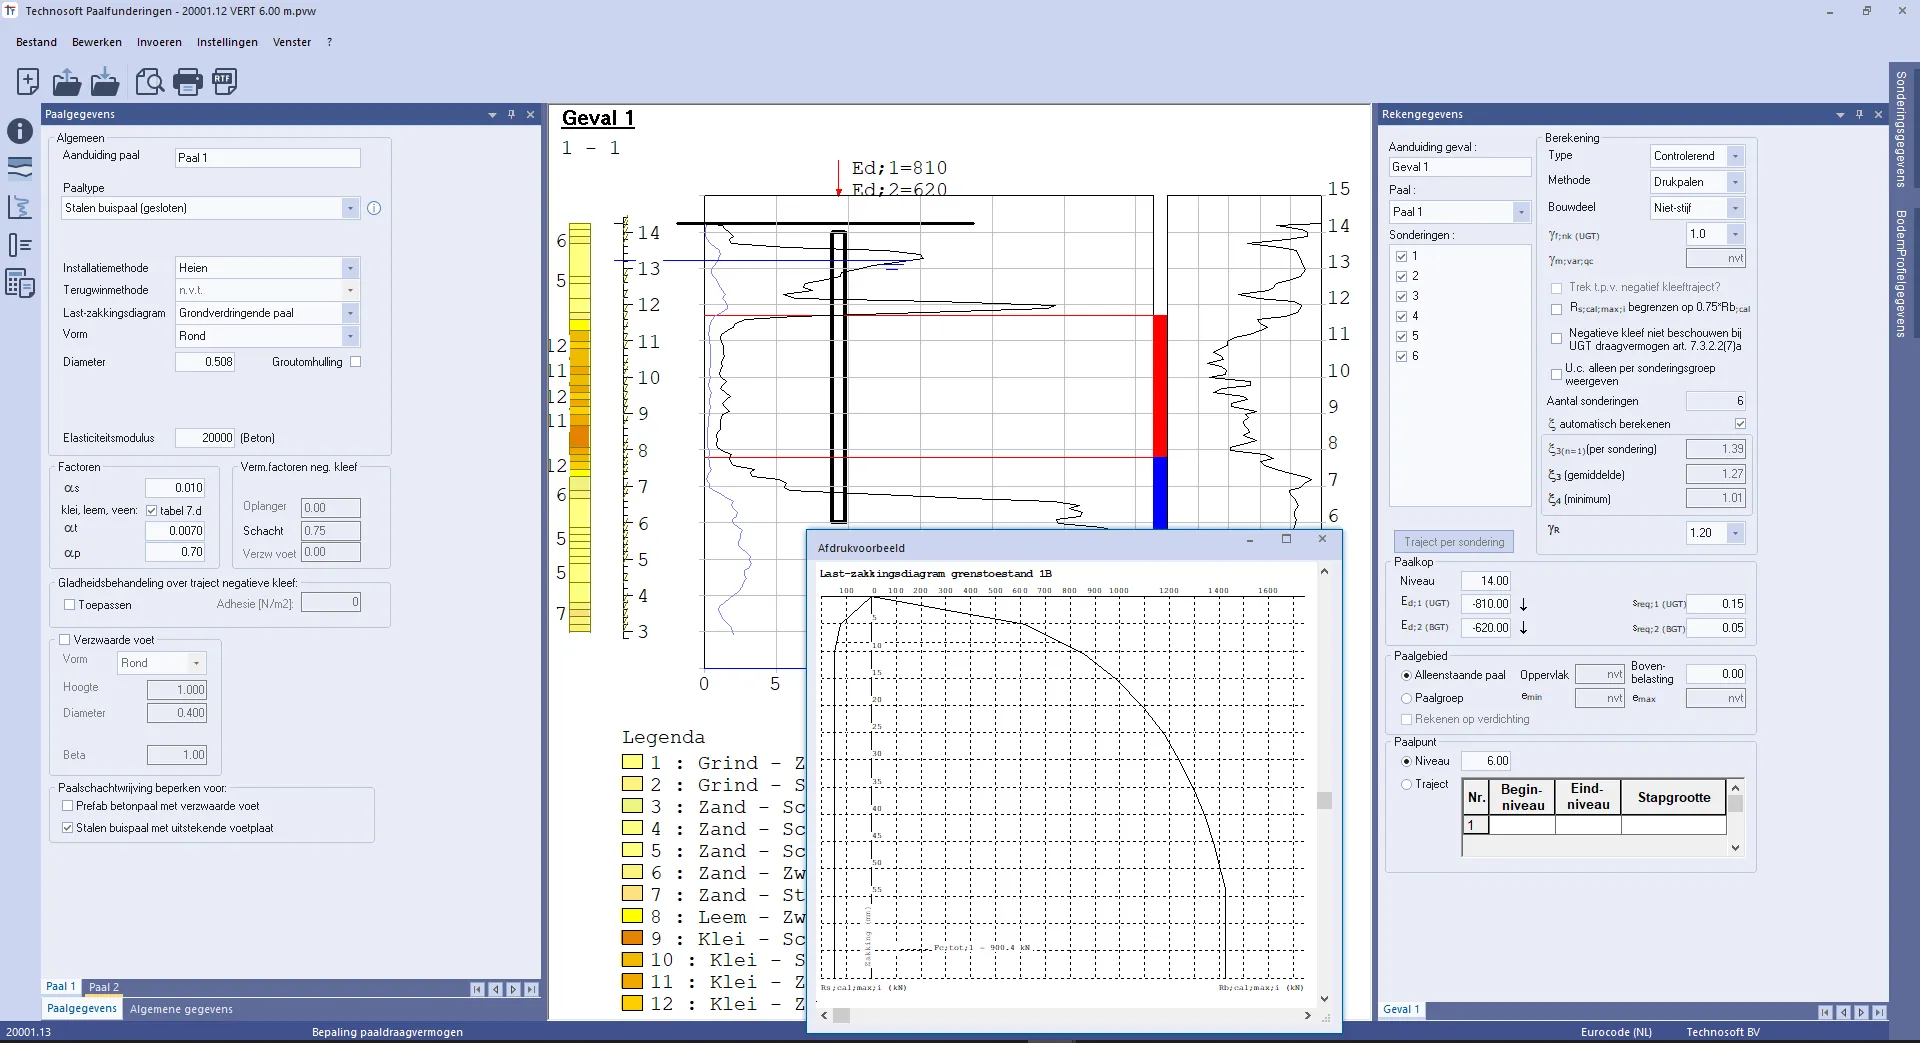The width and height of the screenshot is (1920, 1043).
Task: Open Instellingen menu
Action: (227, 42)
